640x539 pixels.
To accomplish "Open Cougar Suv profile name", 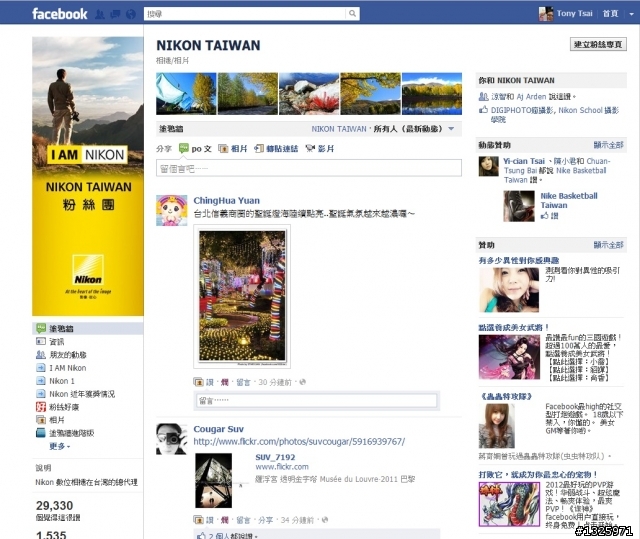I will pyautogui.click(x=218, y=429).
